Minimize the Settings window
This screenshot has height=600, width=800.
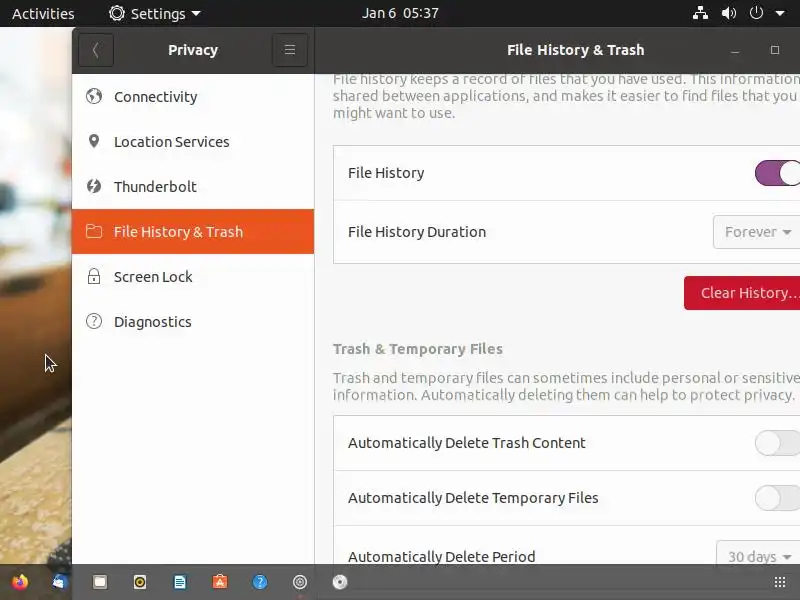click(x=735, y=50)
